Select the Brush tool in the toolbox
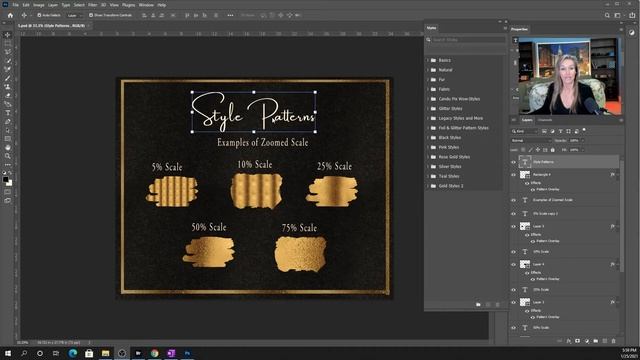640x360 pixels. pos(7,78)
